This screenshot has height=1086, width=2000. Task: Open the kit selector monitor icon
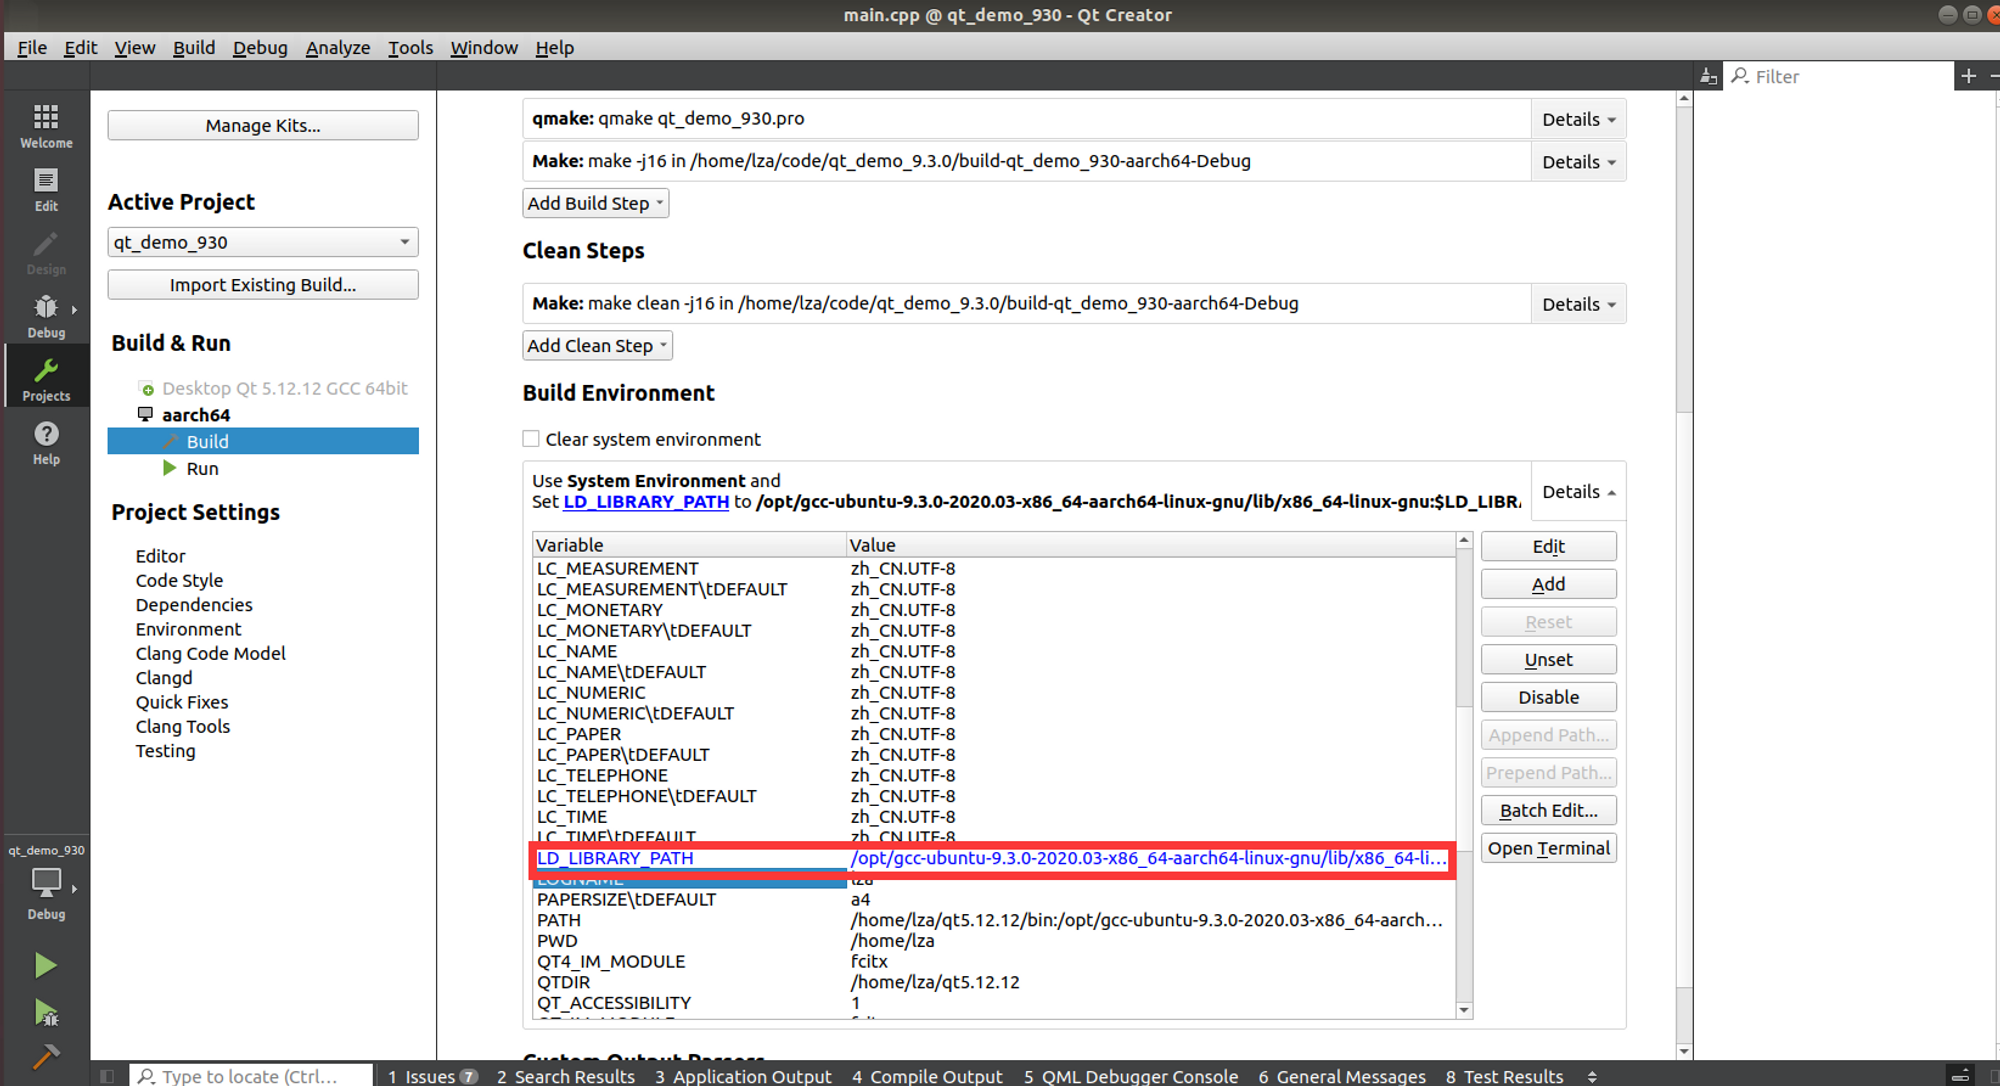point(46,884)
